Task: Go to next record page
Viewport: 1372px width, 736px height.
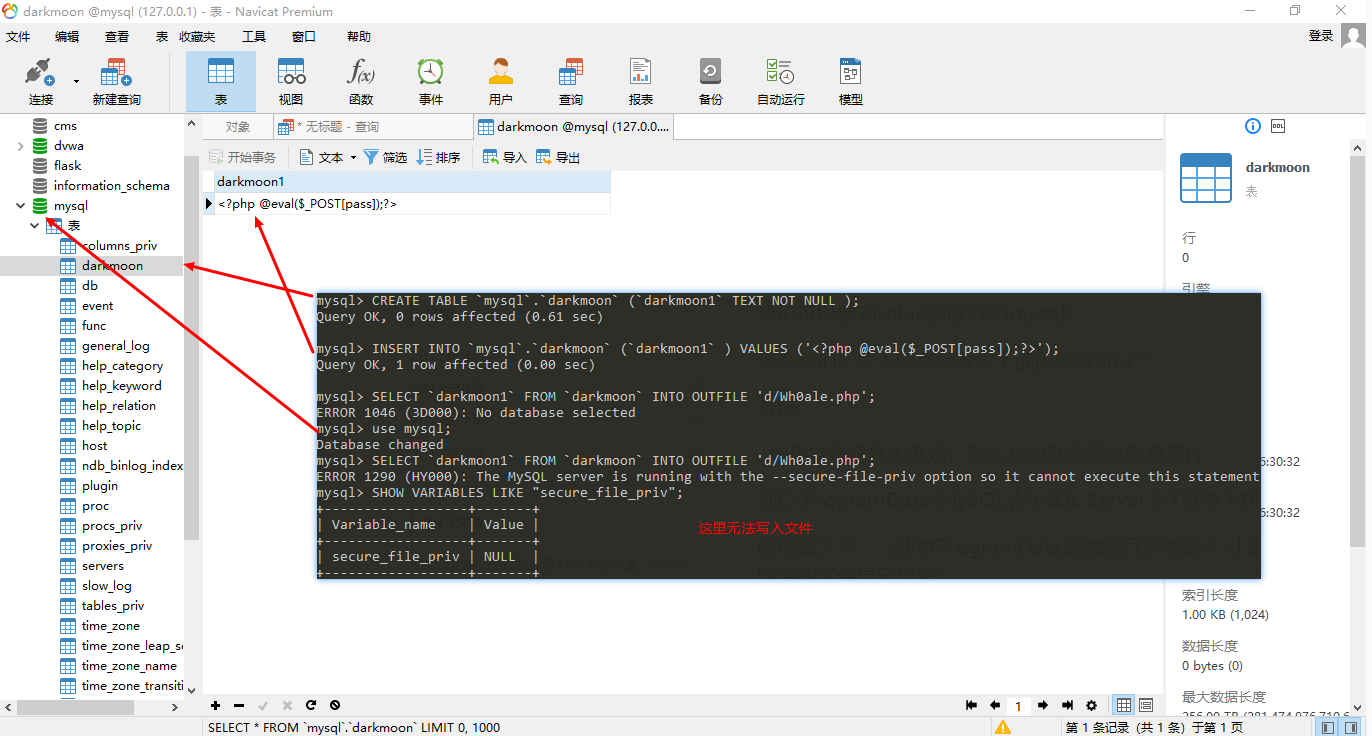Action: point(1043,705)
